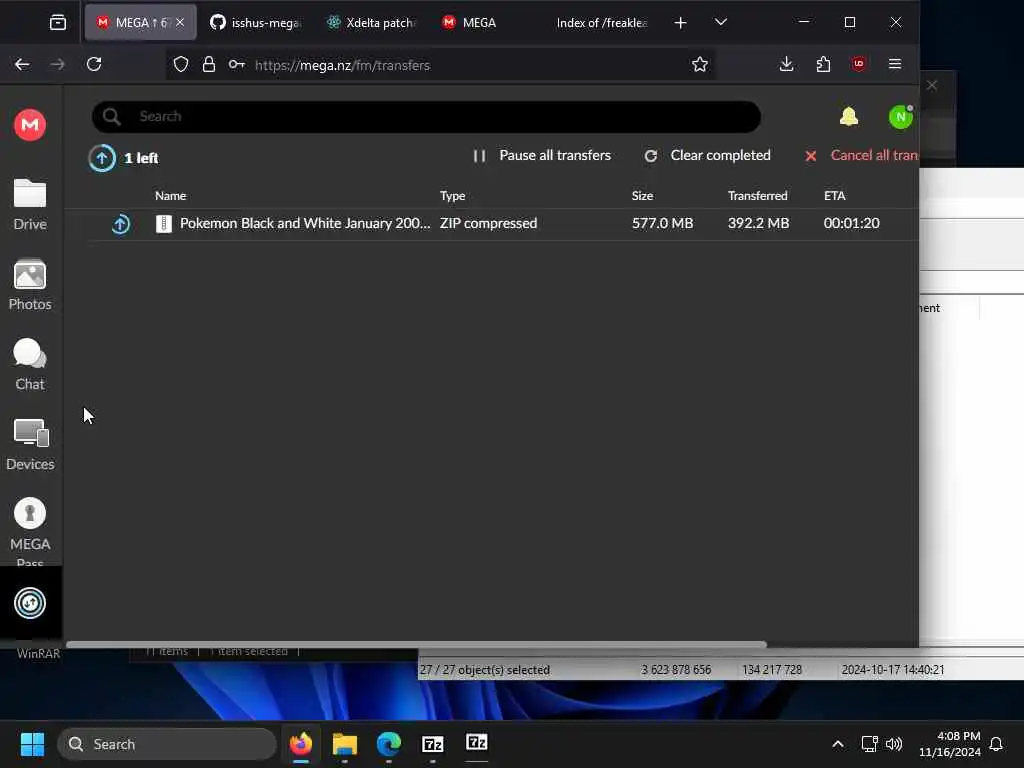Sort transfers by Name column
The image size is (1024, 768).
170,195
